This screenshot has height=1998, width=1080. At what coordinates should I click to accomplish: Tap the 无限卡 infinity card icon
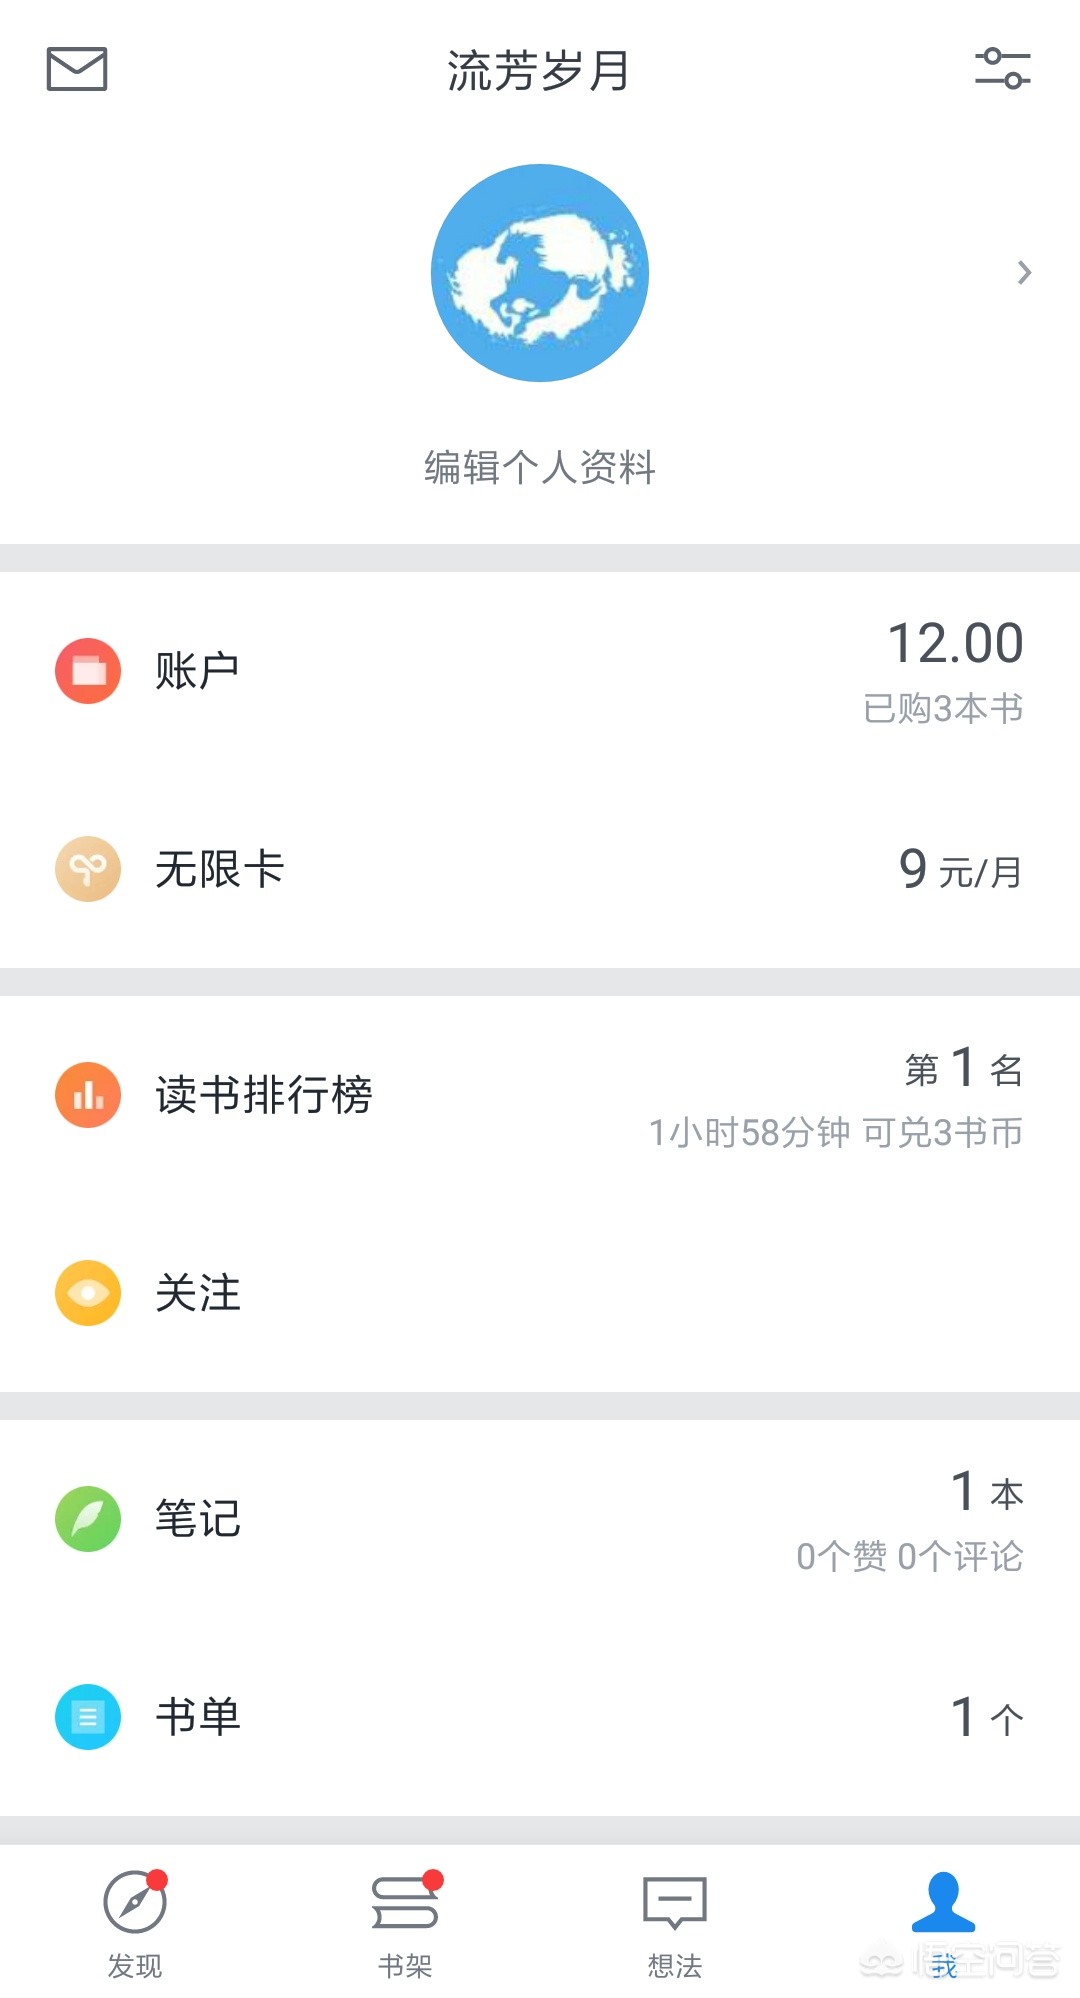point(88,869)
